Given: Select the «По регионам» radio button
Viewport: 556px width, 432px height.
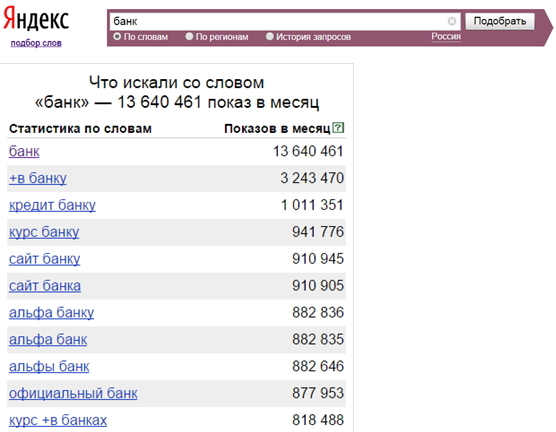Looking at the screenshot, I should (x=189, y=36).
